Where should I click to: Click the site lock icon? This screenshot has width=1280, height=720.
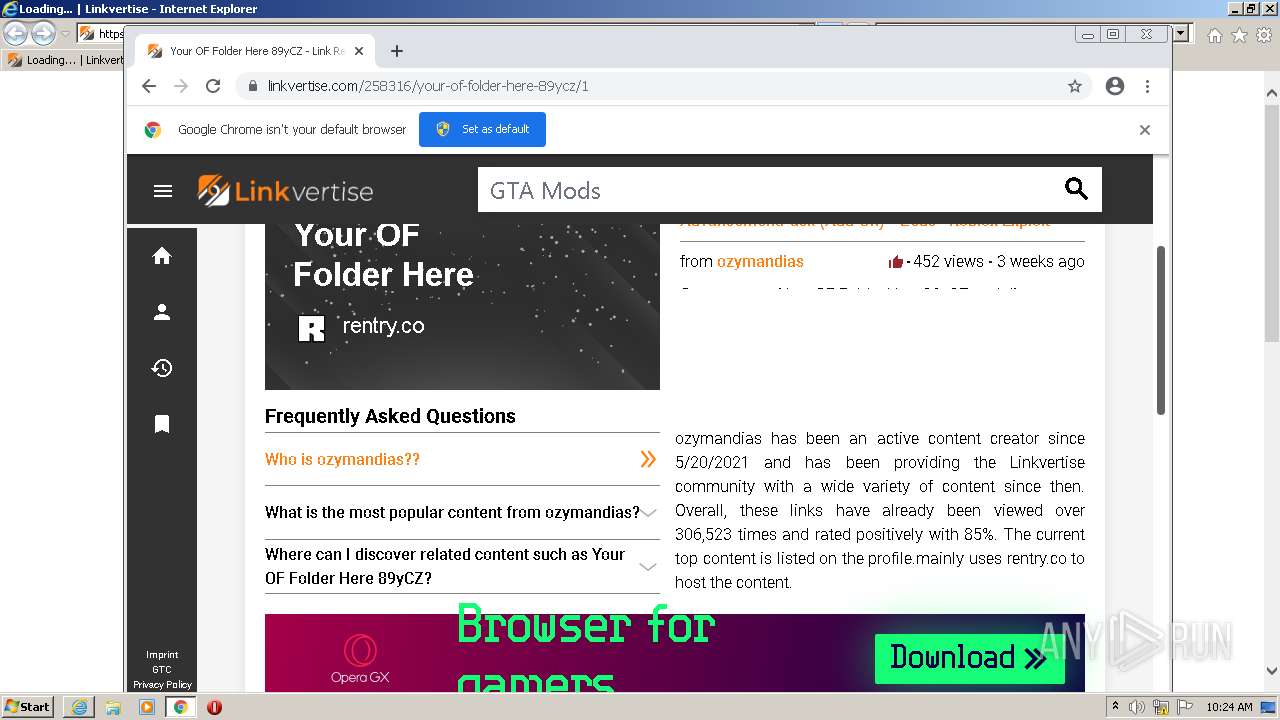252,86
